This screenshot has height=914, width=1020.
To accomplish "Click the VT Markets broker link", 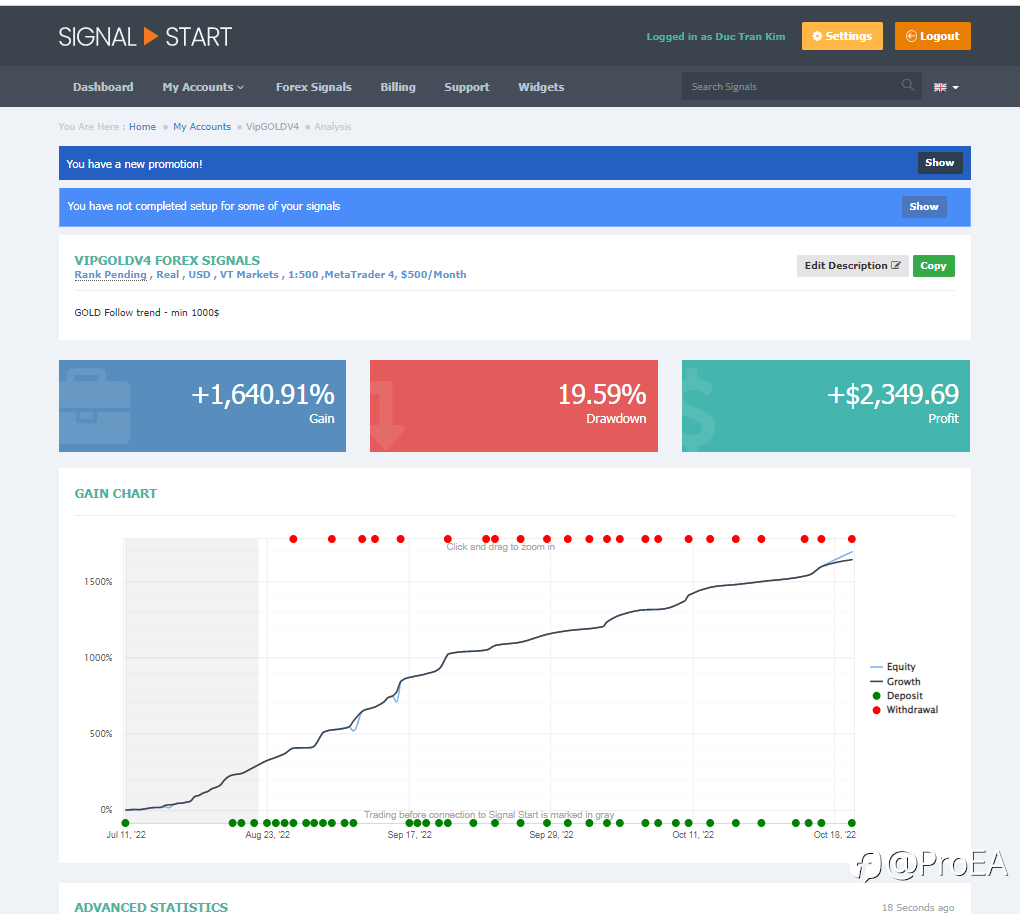I will tap(249, 275).
